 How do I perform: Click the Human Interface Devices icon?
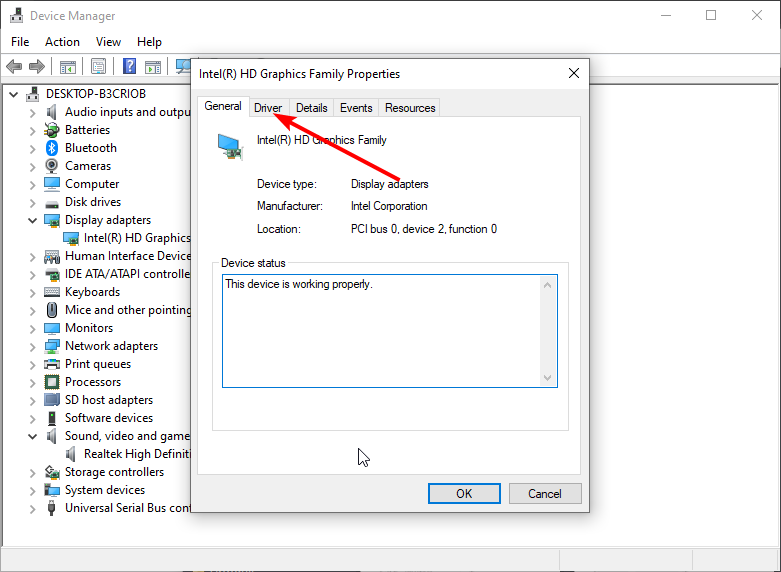click(x=52, y=256)
